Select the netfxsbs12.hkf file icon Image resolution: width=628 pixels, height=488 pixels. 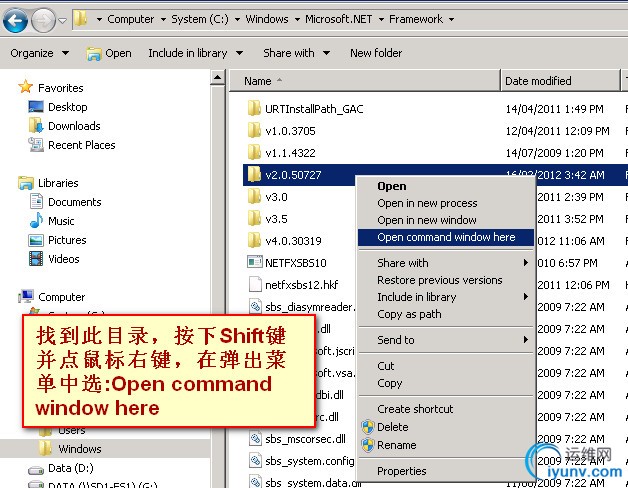255,284
